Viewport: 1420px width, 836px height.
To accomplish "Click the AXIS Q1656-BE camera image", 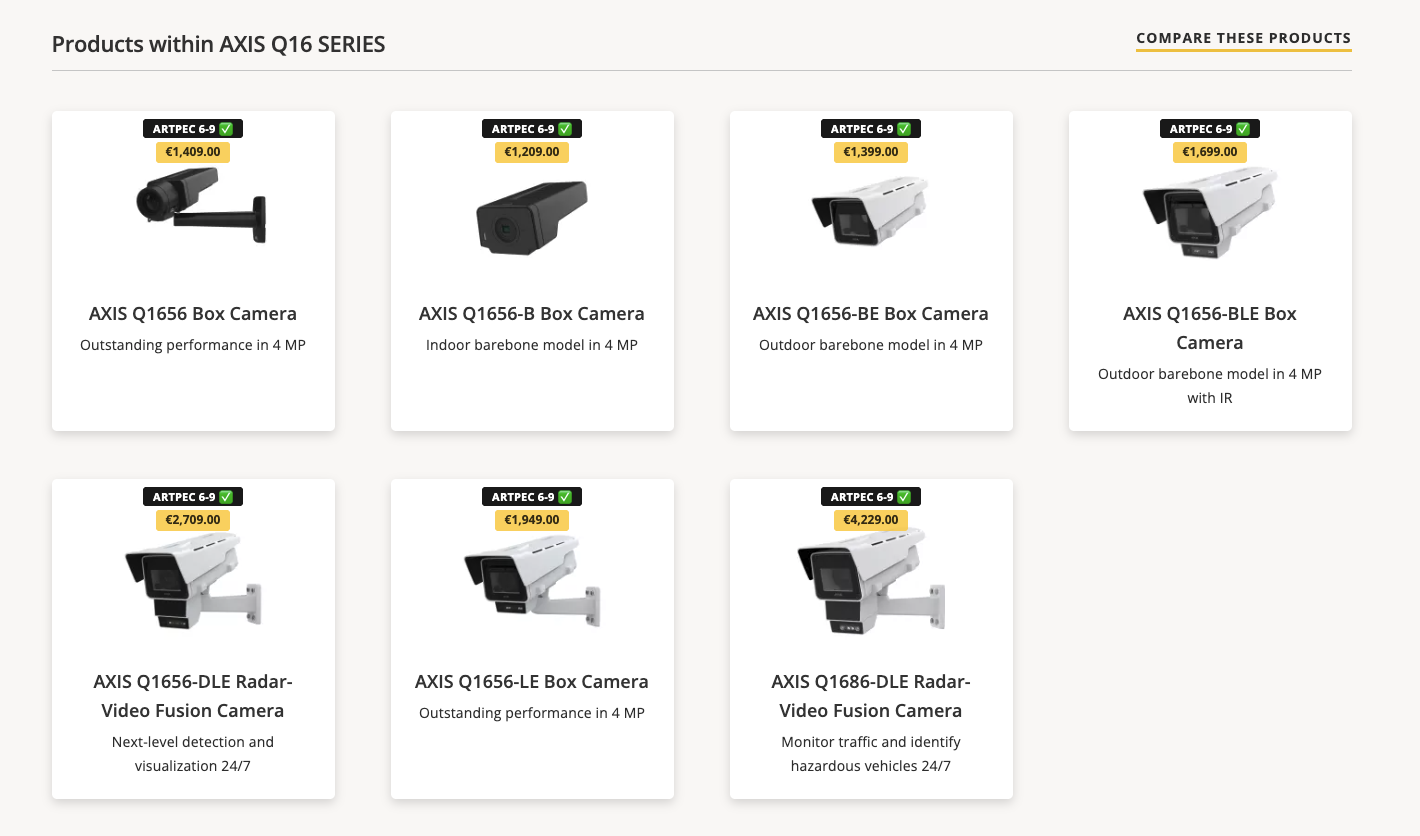I will pos(869,211).
